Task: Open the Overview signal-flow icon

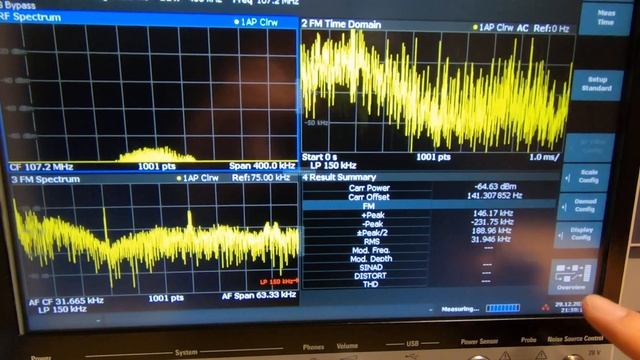Action: click(x=572, y=277)
